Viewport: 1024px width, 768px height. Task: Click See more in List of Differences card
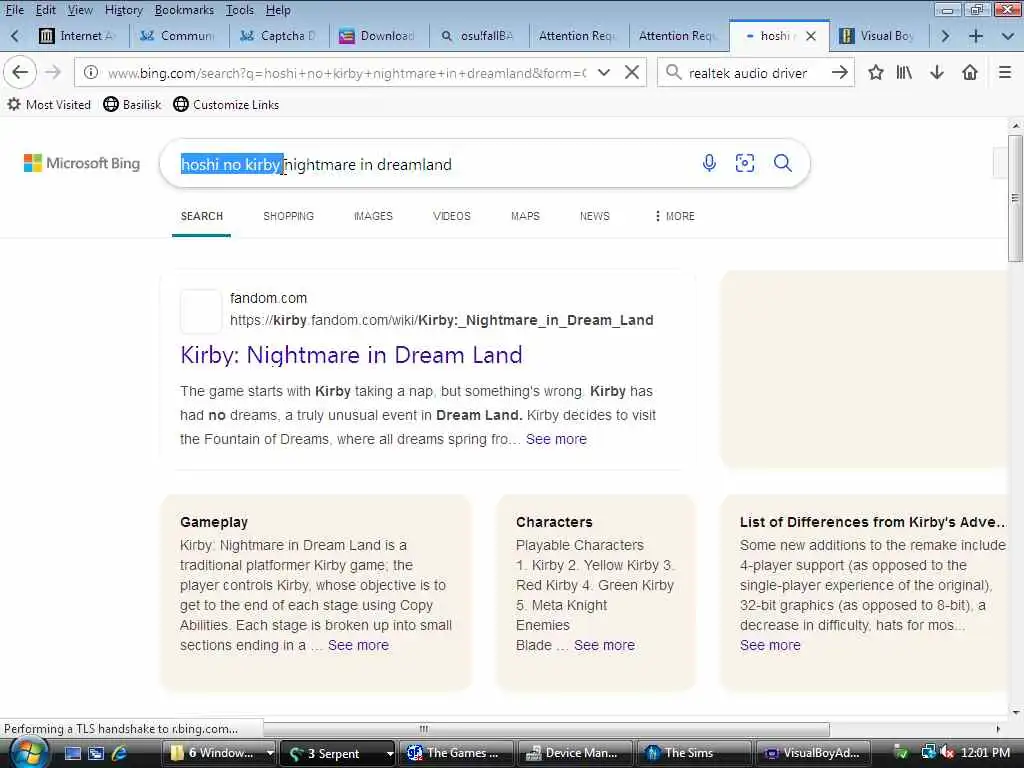tap(771, 645)
